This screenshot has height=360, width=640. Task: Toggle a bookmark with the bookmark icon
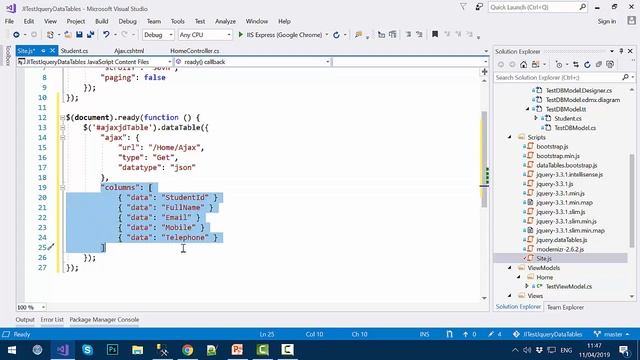(435, 35)
